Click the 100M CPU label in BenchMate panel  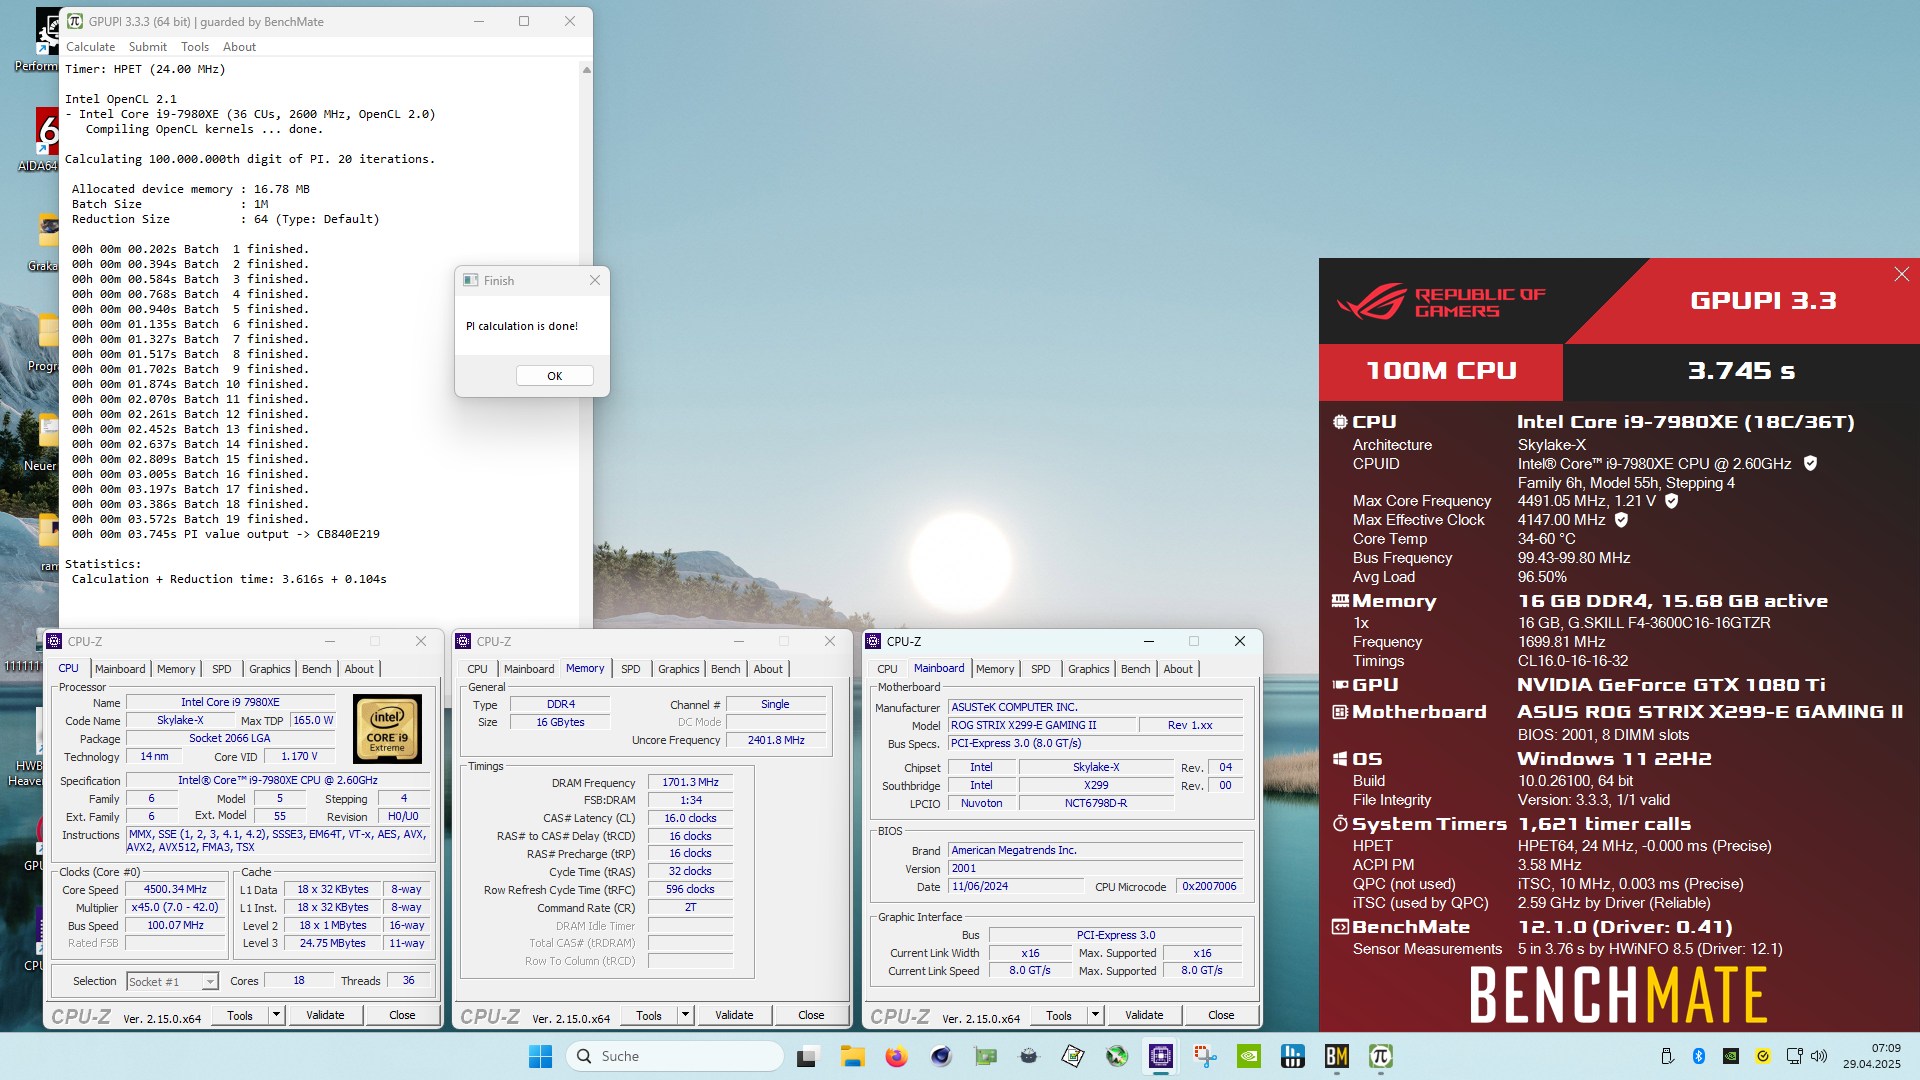(1441, 371)
